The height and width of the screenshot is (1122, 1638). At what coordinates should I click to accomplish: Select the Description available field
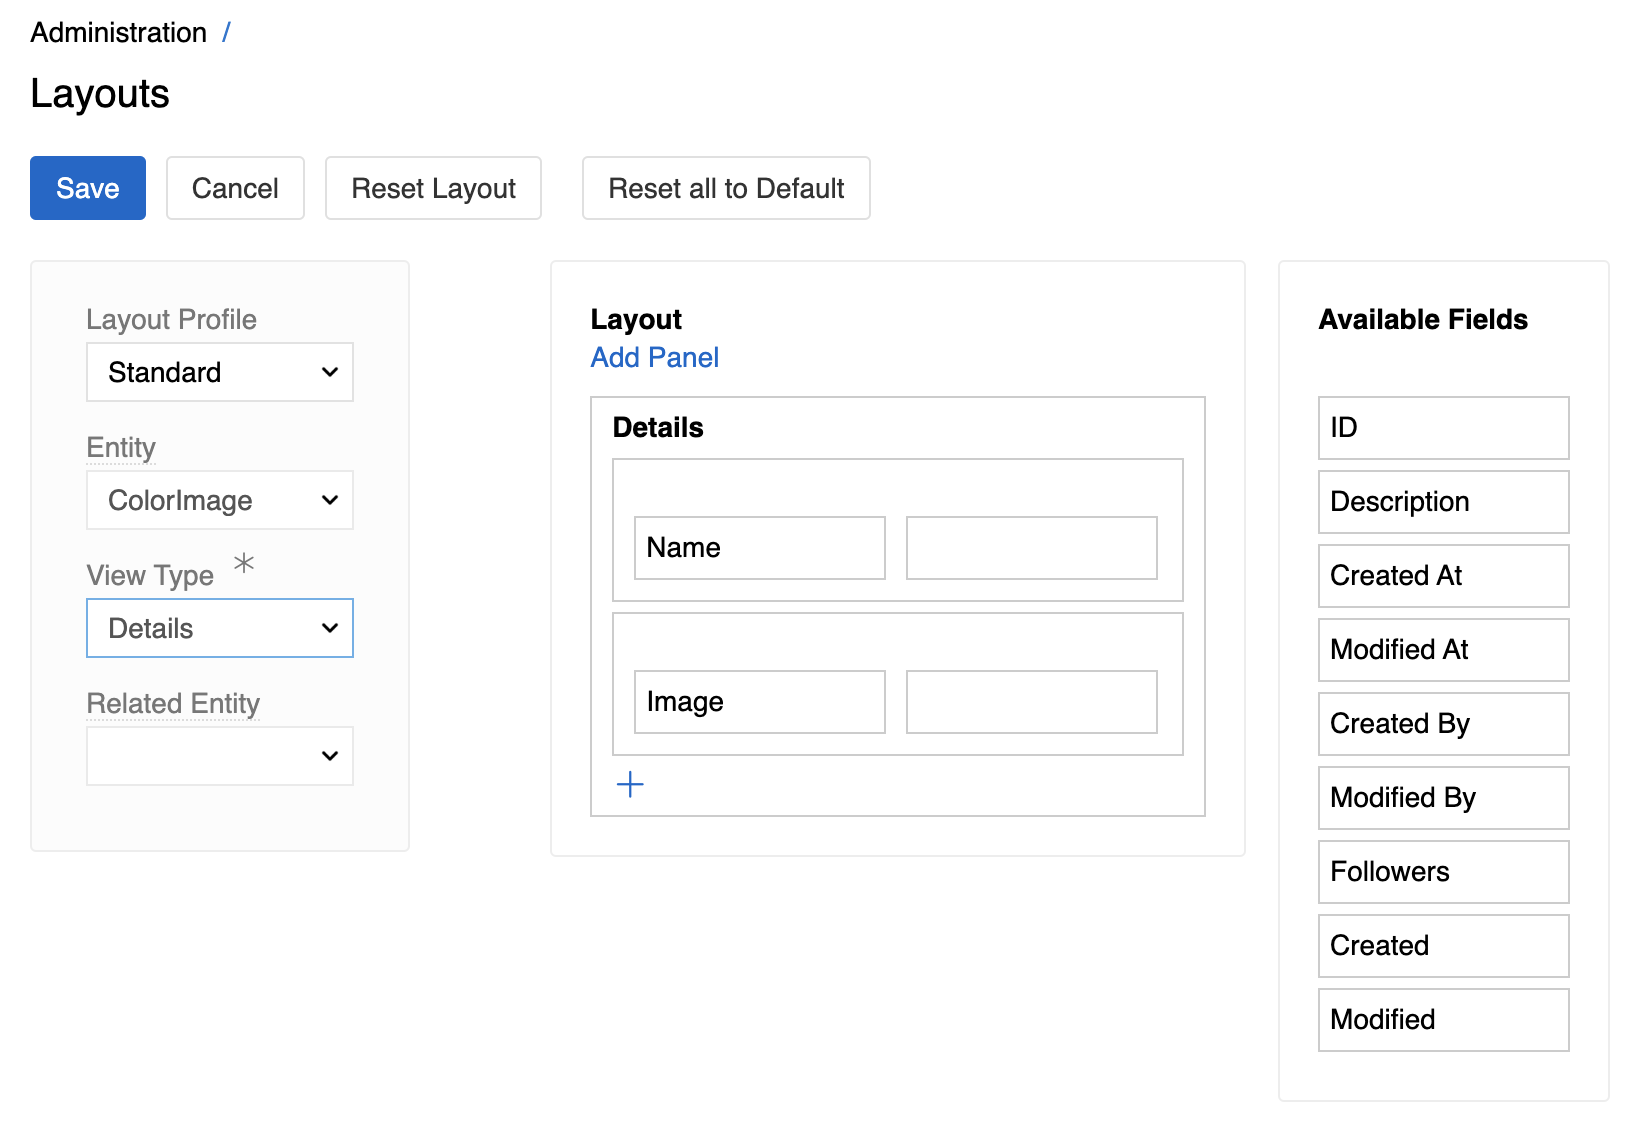tap(1444, 502)
